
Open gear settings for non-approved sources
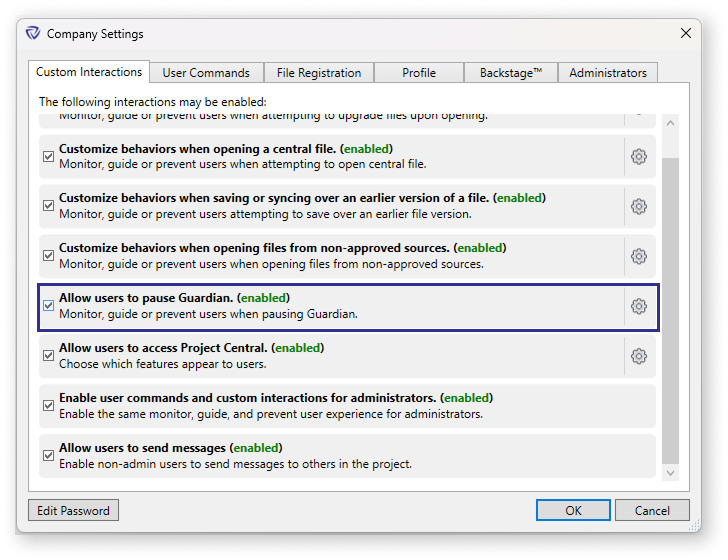[x=639, y=256]
